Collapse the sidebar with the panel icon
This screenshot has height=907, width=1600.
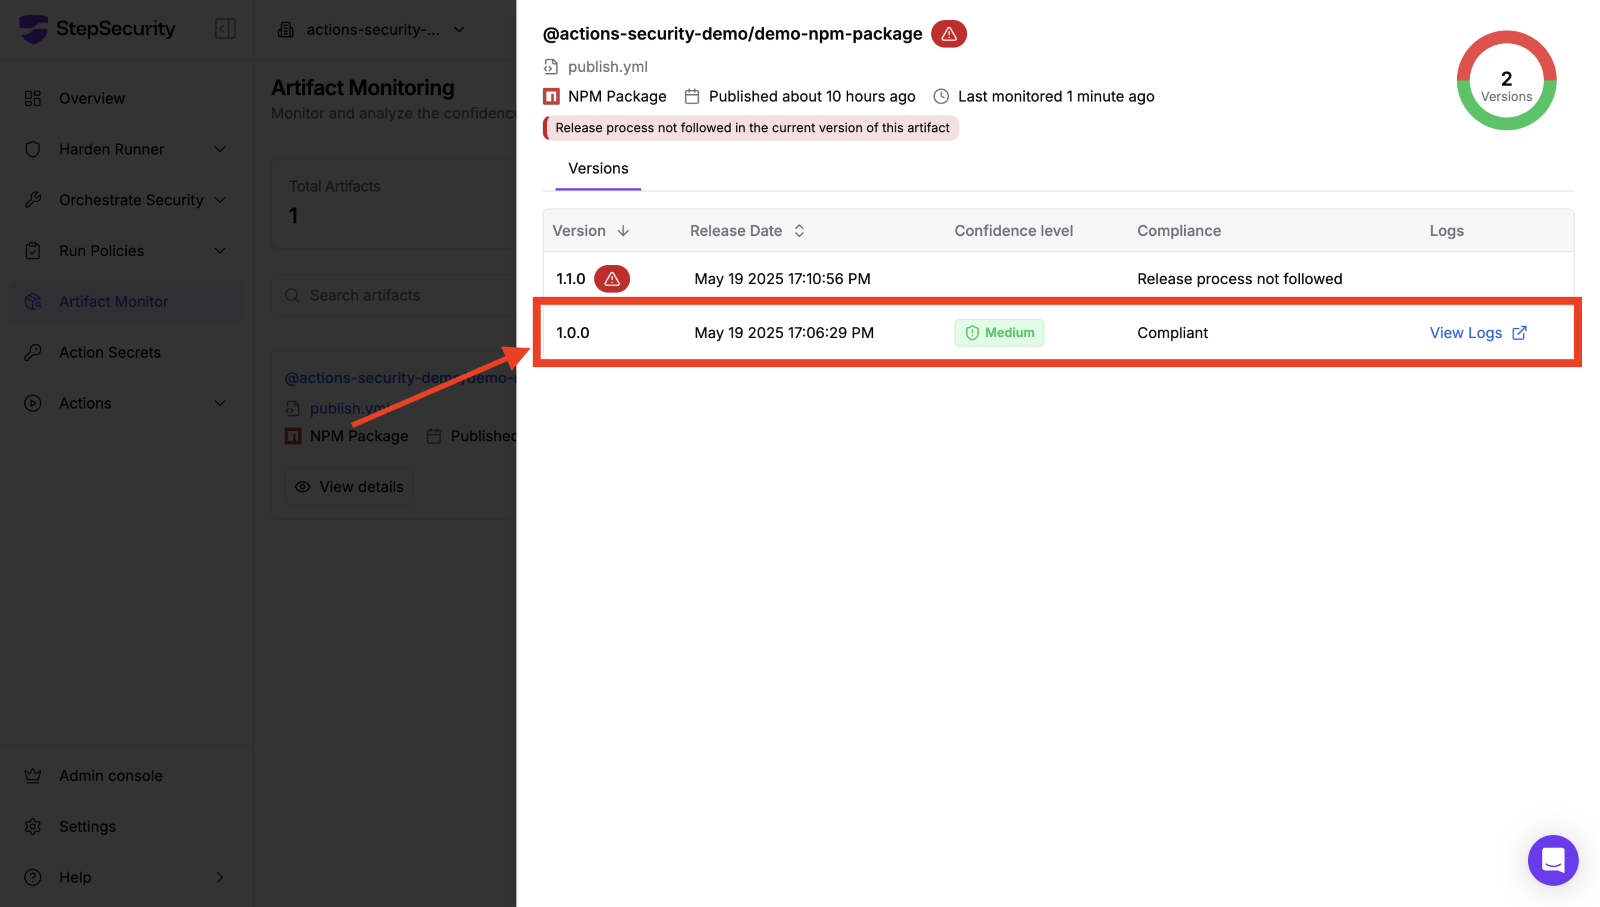[x=226, y=29]
